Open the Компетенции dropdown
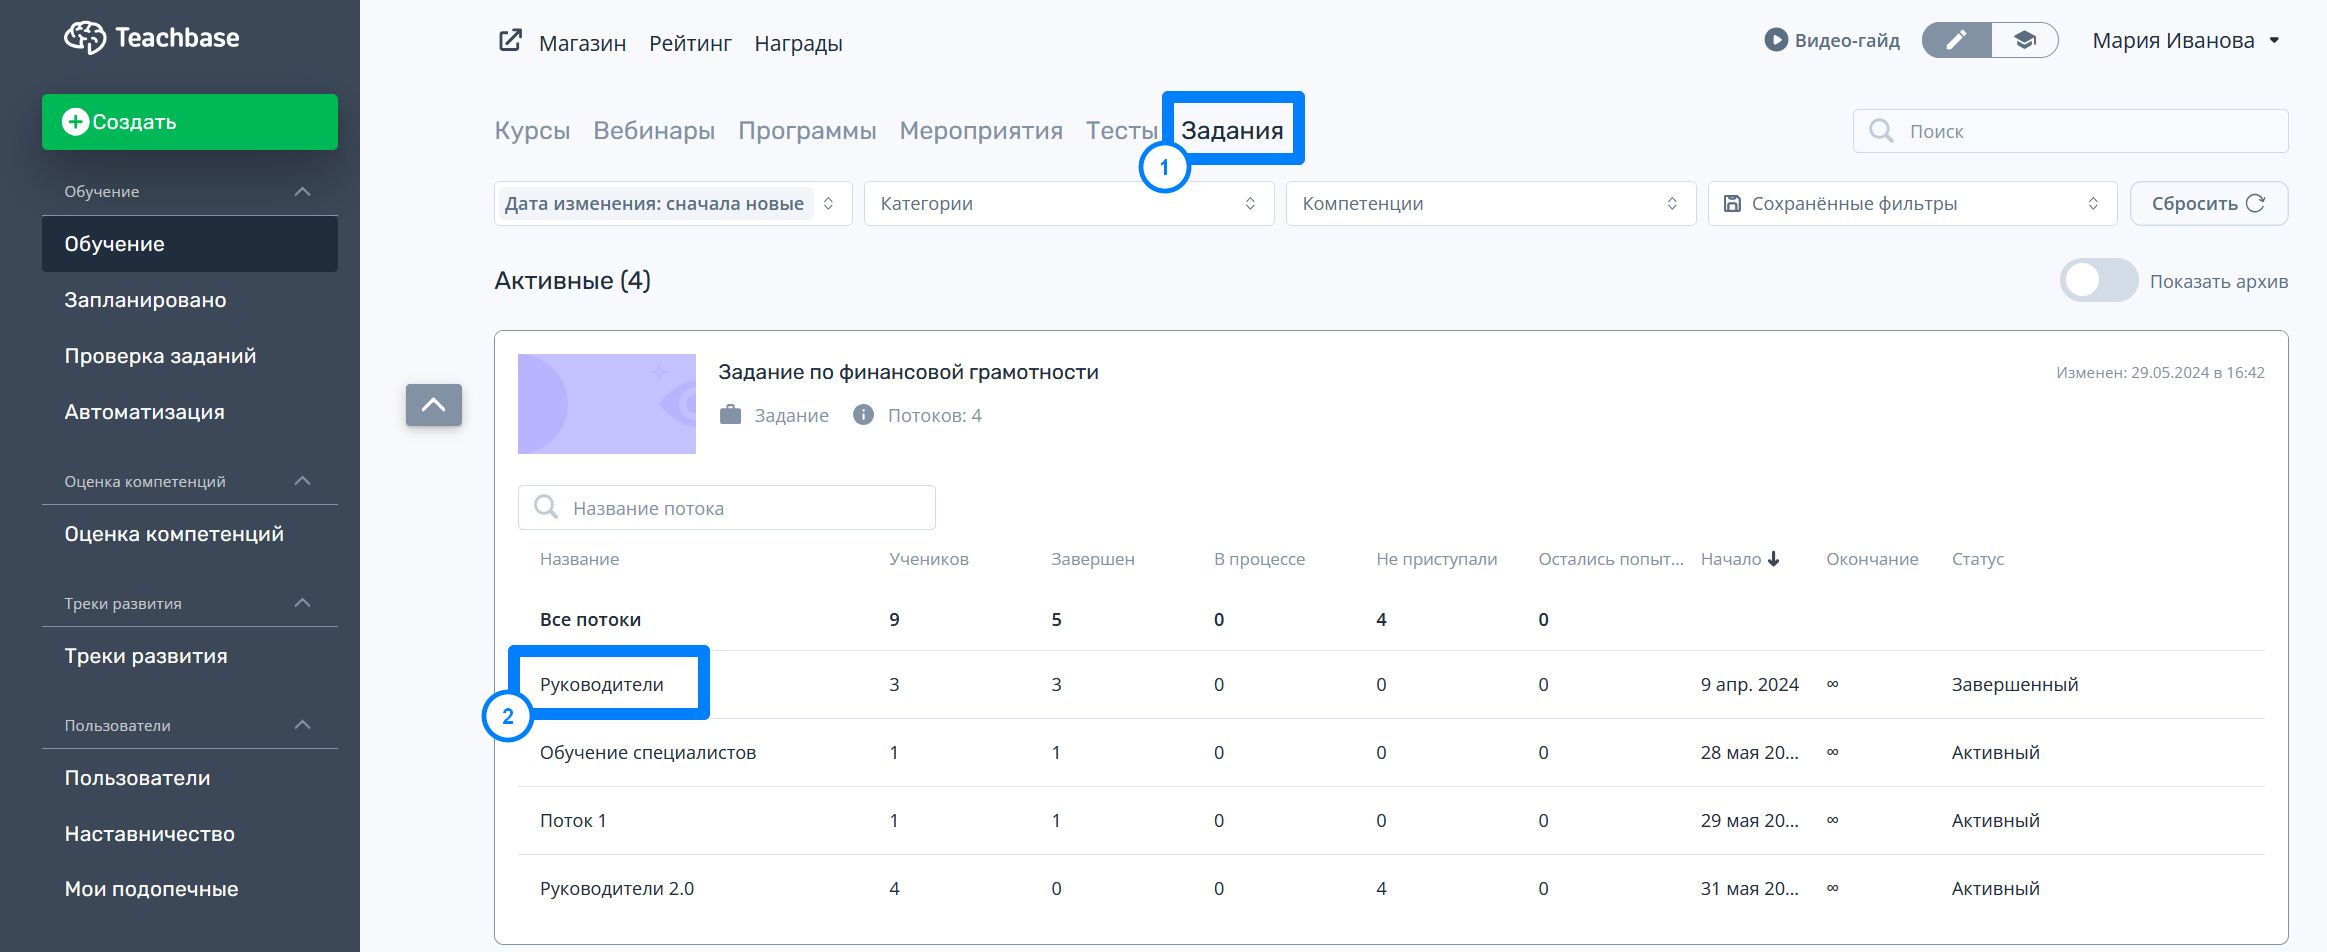 [1490, 204]
